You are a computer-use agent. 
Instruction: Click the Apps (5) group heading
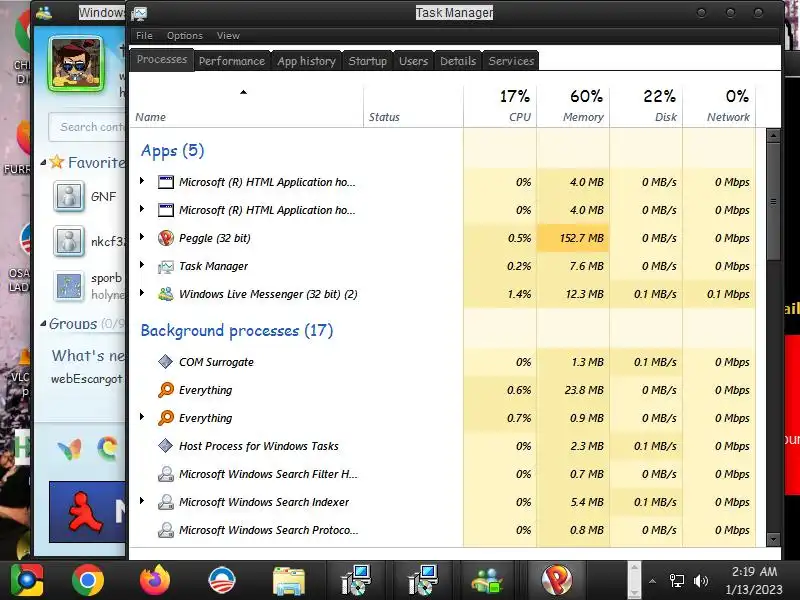172,151
